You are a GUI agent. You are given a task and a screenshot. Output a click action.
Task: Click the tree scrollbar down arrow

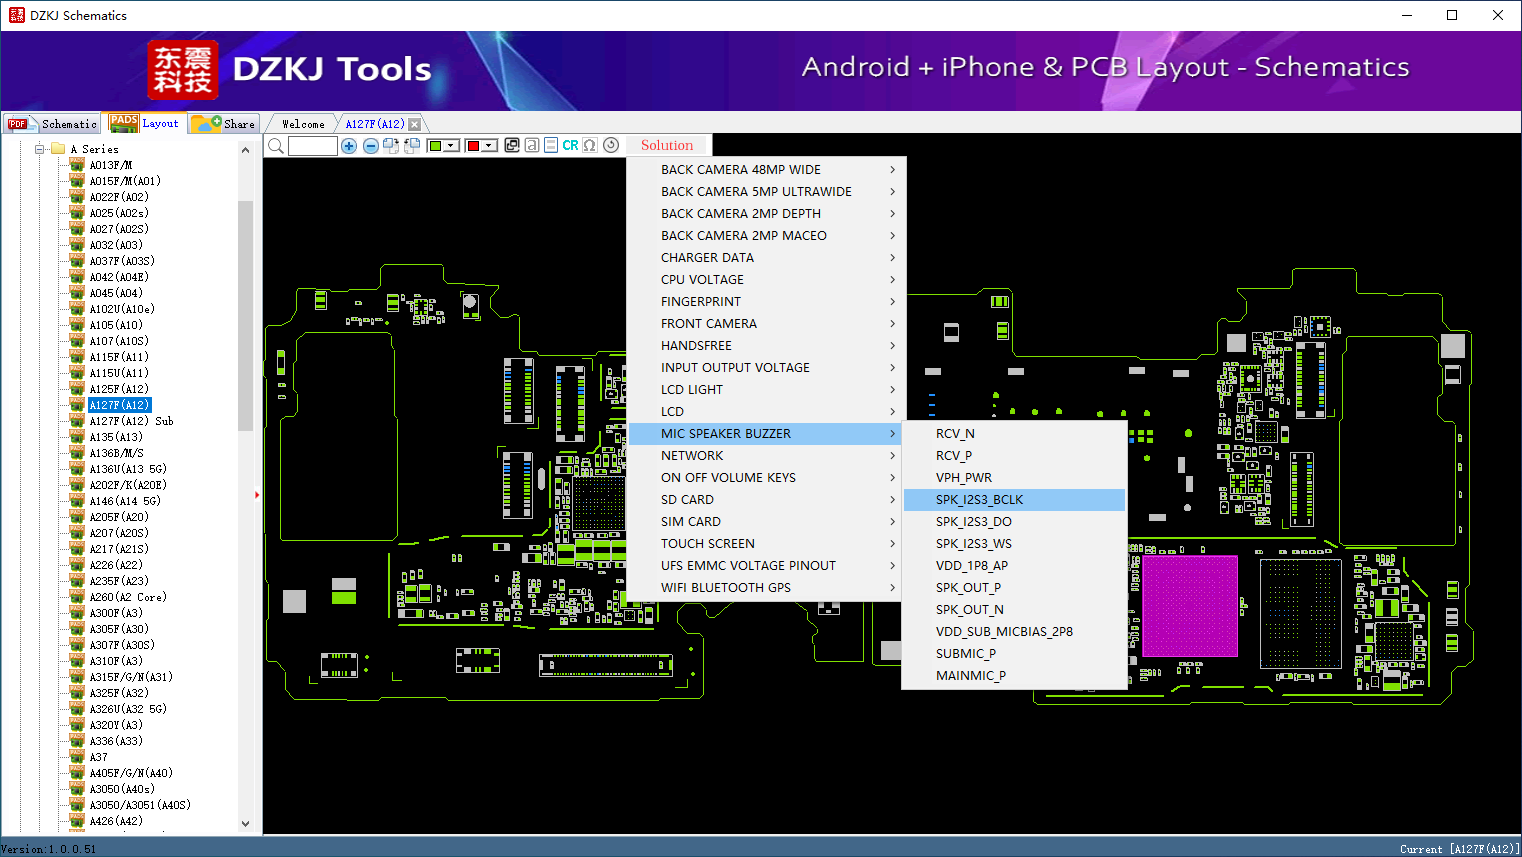click(x=246, y=824)
